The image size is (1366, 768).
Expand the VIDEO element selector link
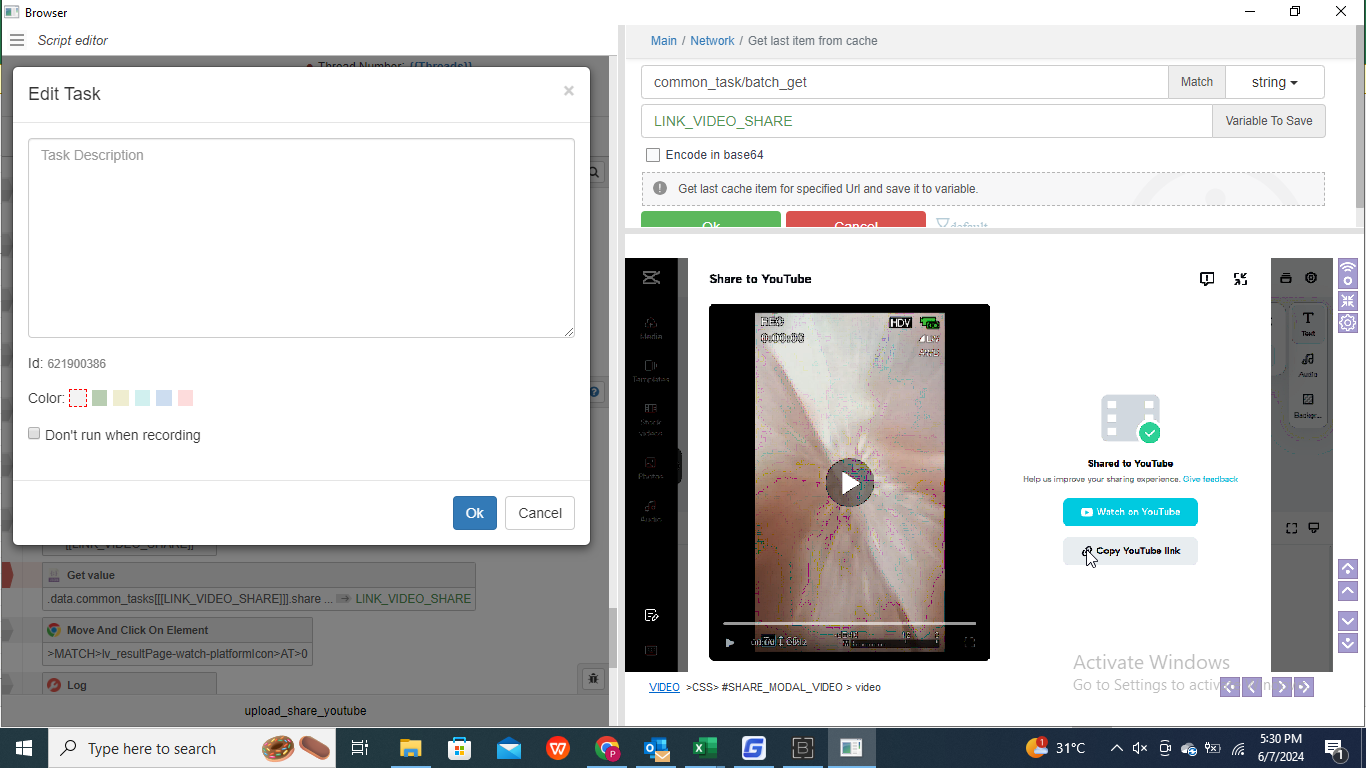tap(664, 687)
